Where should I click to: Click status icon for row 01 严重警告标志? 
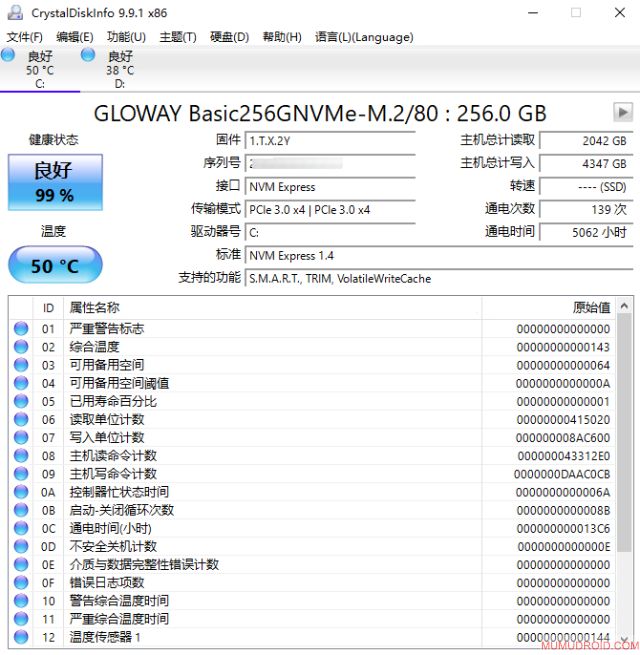coord(21,329)
